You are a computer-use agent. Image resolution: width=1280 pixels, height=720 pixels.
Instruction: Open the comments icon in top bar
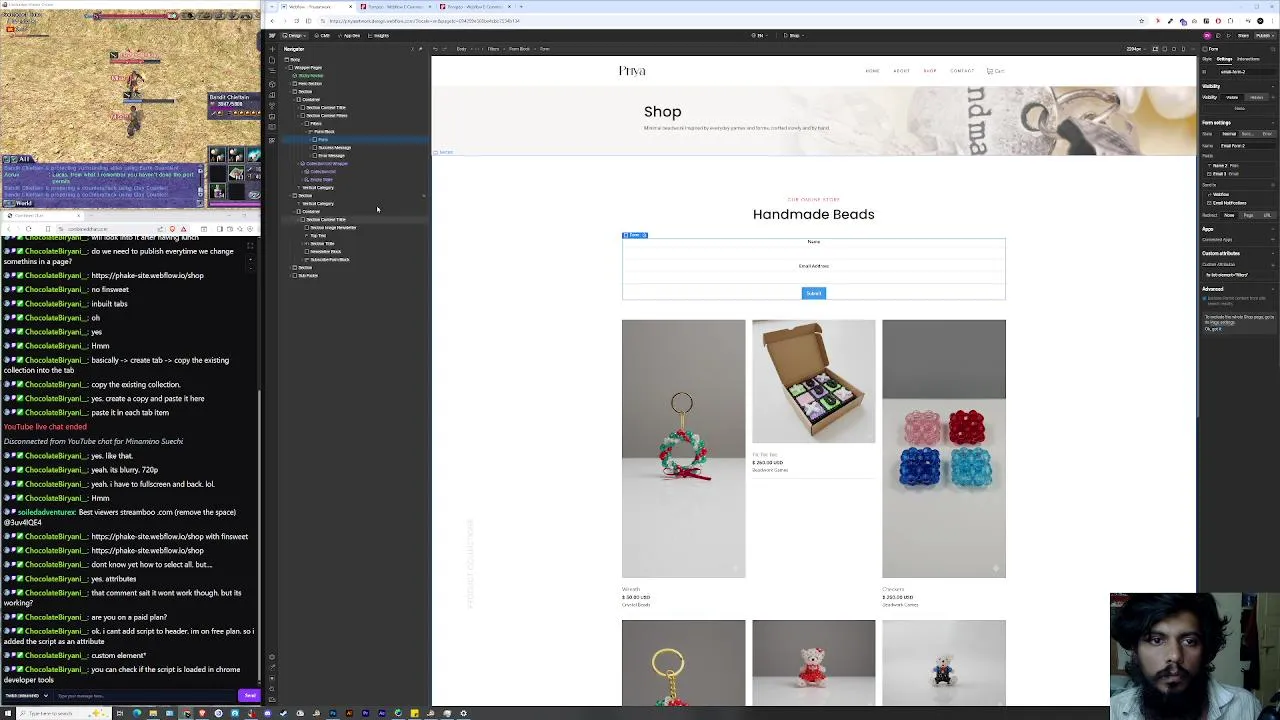coord(1218,35)
